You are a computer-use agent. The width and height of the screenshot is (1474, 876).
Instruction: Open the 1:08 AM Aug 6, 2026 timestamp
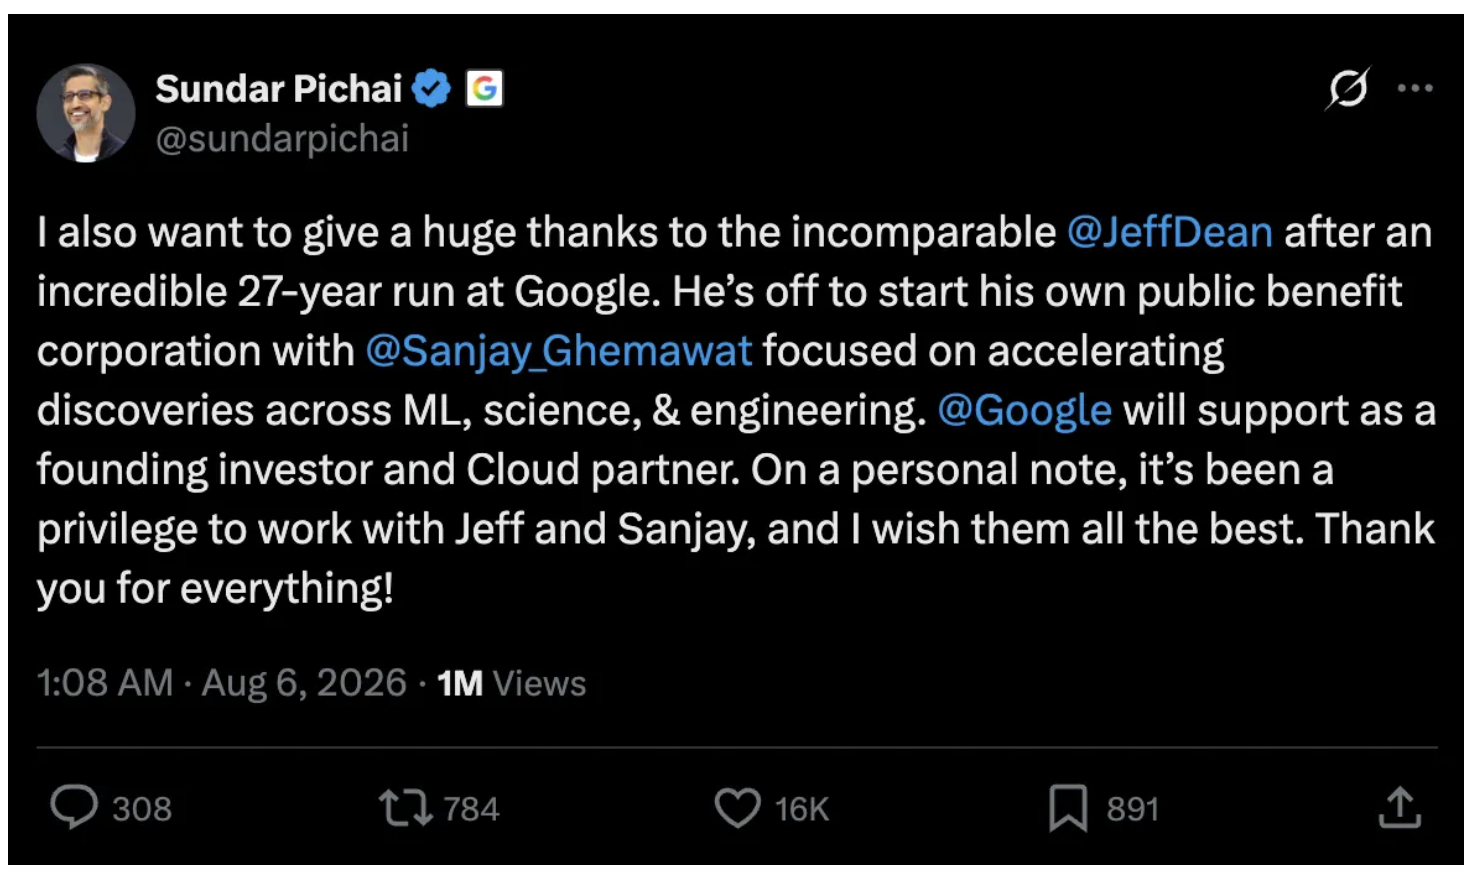click(222, 683)
